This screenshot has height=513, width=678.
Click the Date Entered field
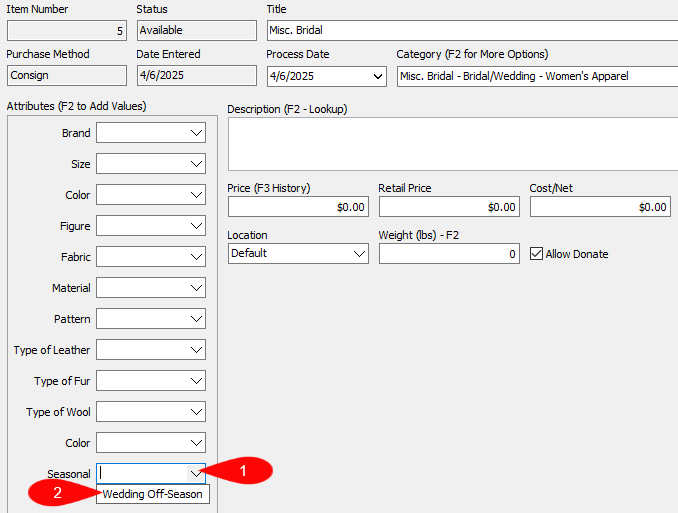197,76
